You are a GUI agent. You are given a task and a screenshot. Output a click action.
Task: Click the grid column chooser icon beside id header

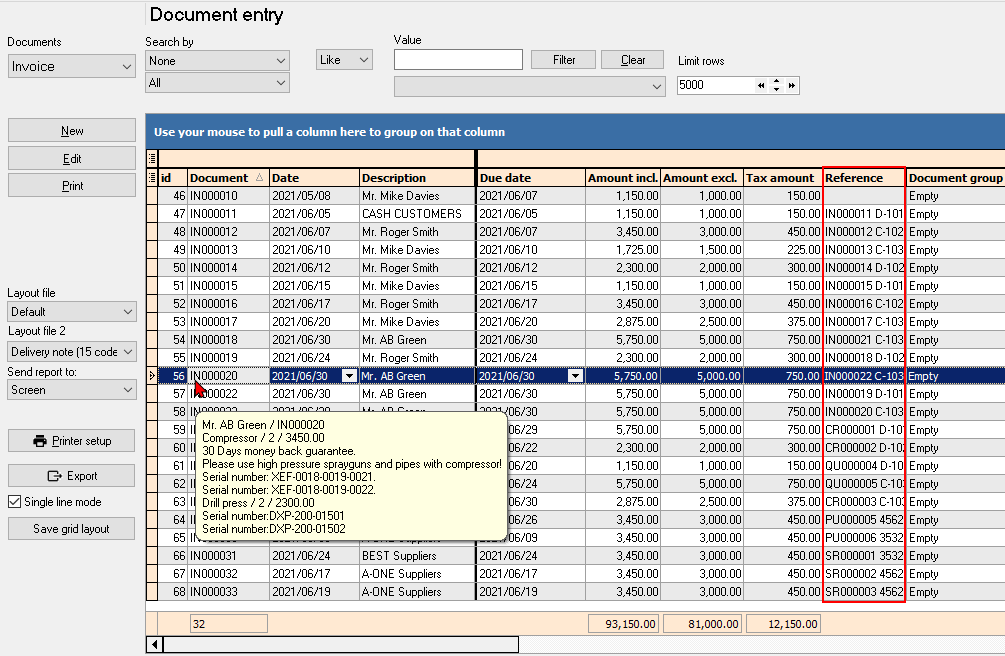coord(152,178)
